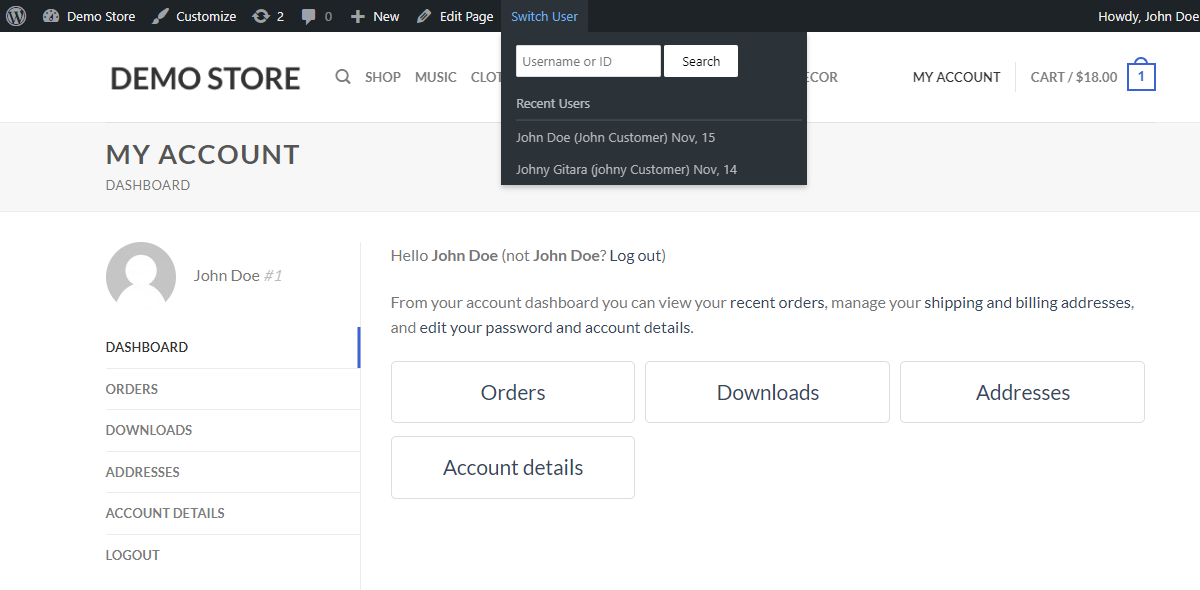
Task: Open the Demo Store dashboard icon
Action: click(51, 16)
